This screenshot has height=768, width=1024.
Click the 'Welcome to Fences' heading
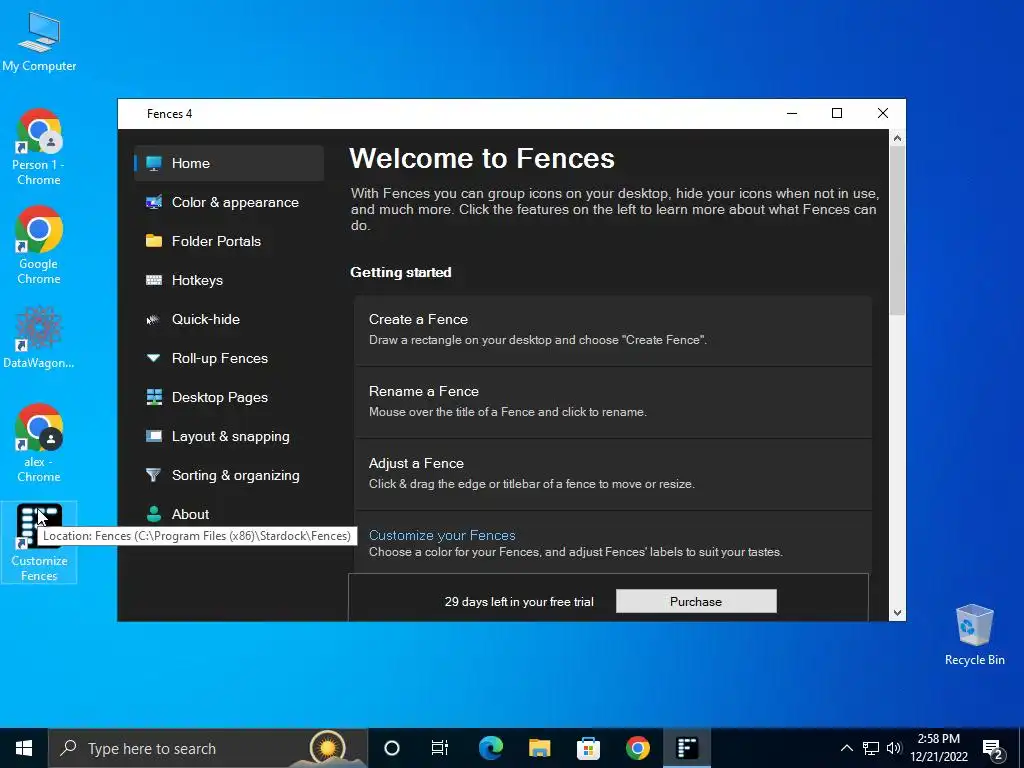(x=482, y=158)
